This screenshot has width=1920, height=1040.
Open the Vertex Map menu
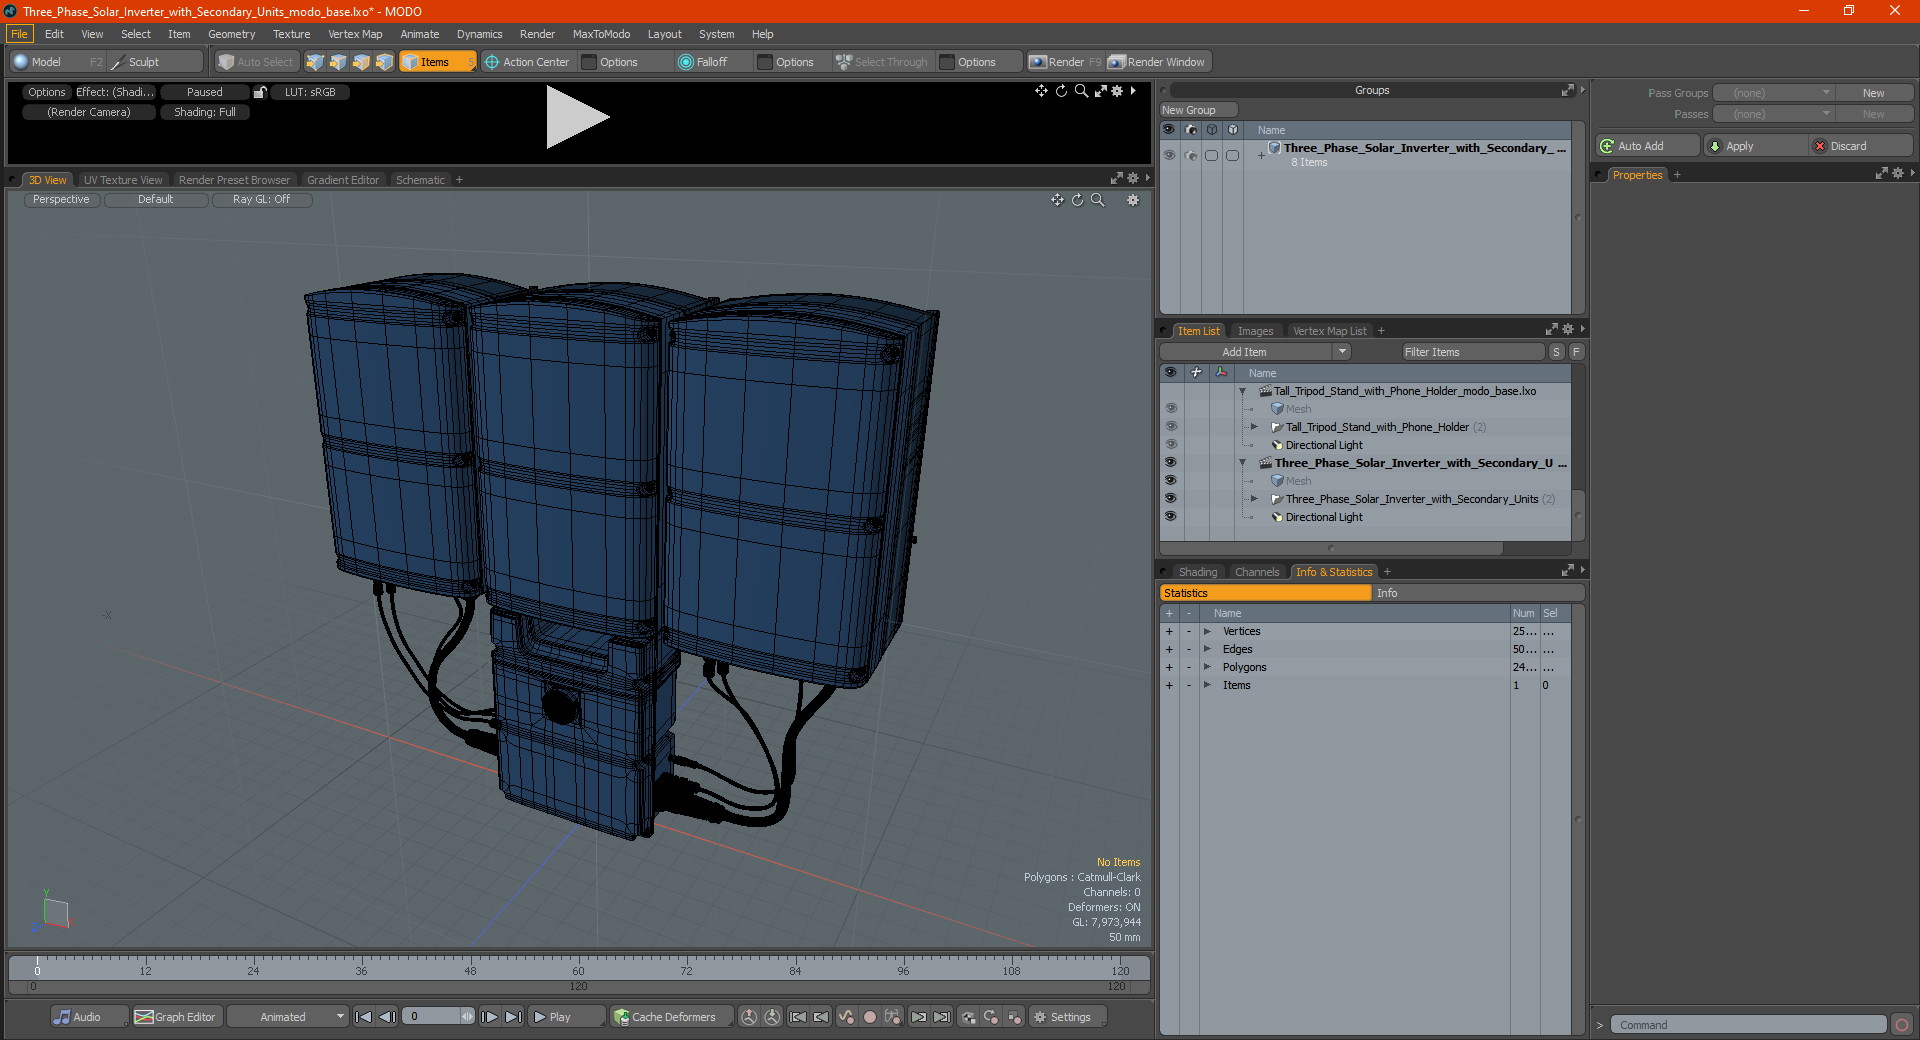tap(355, 34)
